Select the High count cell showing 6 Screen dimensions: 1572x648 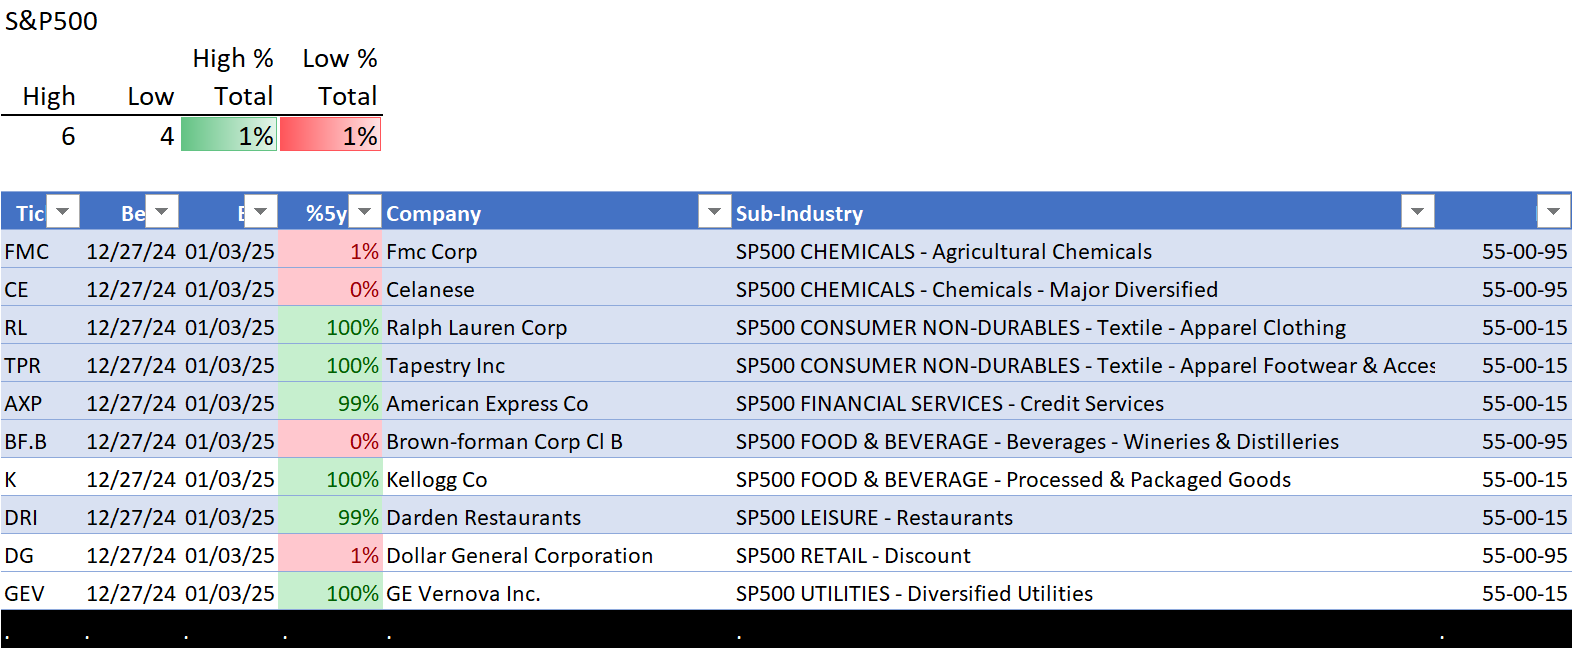(x=40, y=136)
